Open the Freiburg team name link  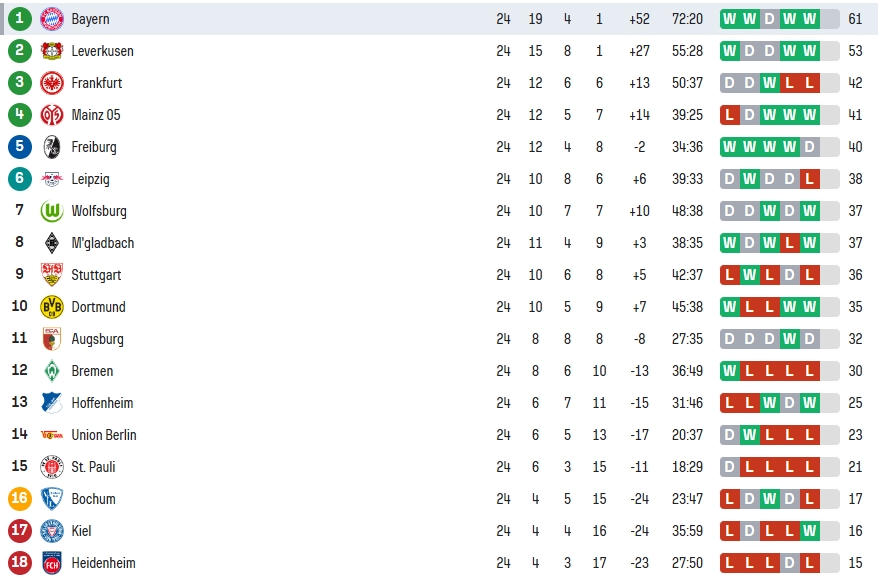(x=94, y=147)
